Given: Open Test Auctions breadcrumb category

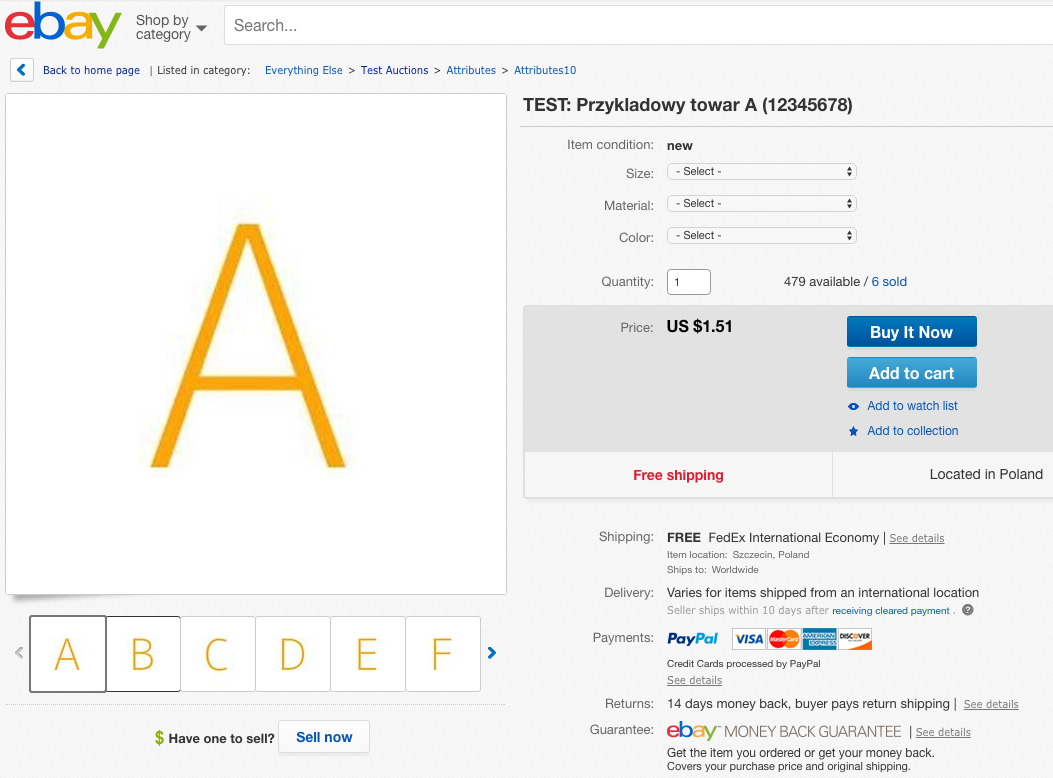Looking at the screenshot, I should point(394,70).
